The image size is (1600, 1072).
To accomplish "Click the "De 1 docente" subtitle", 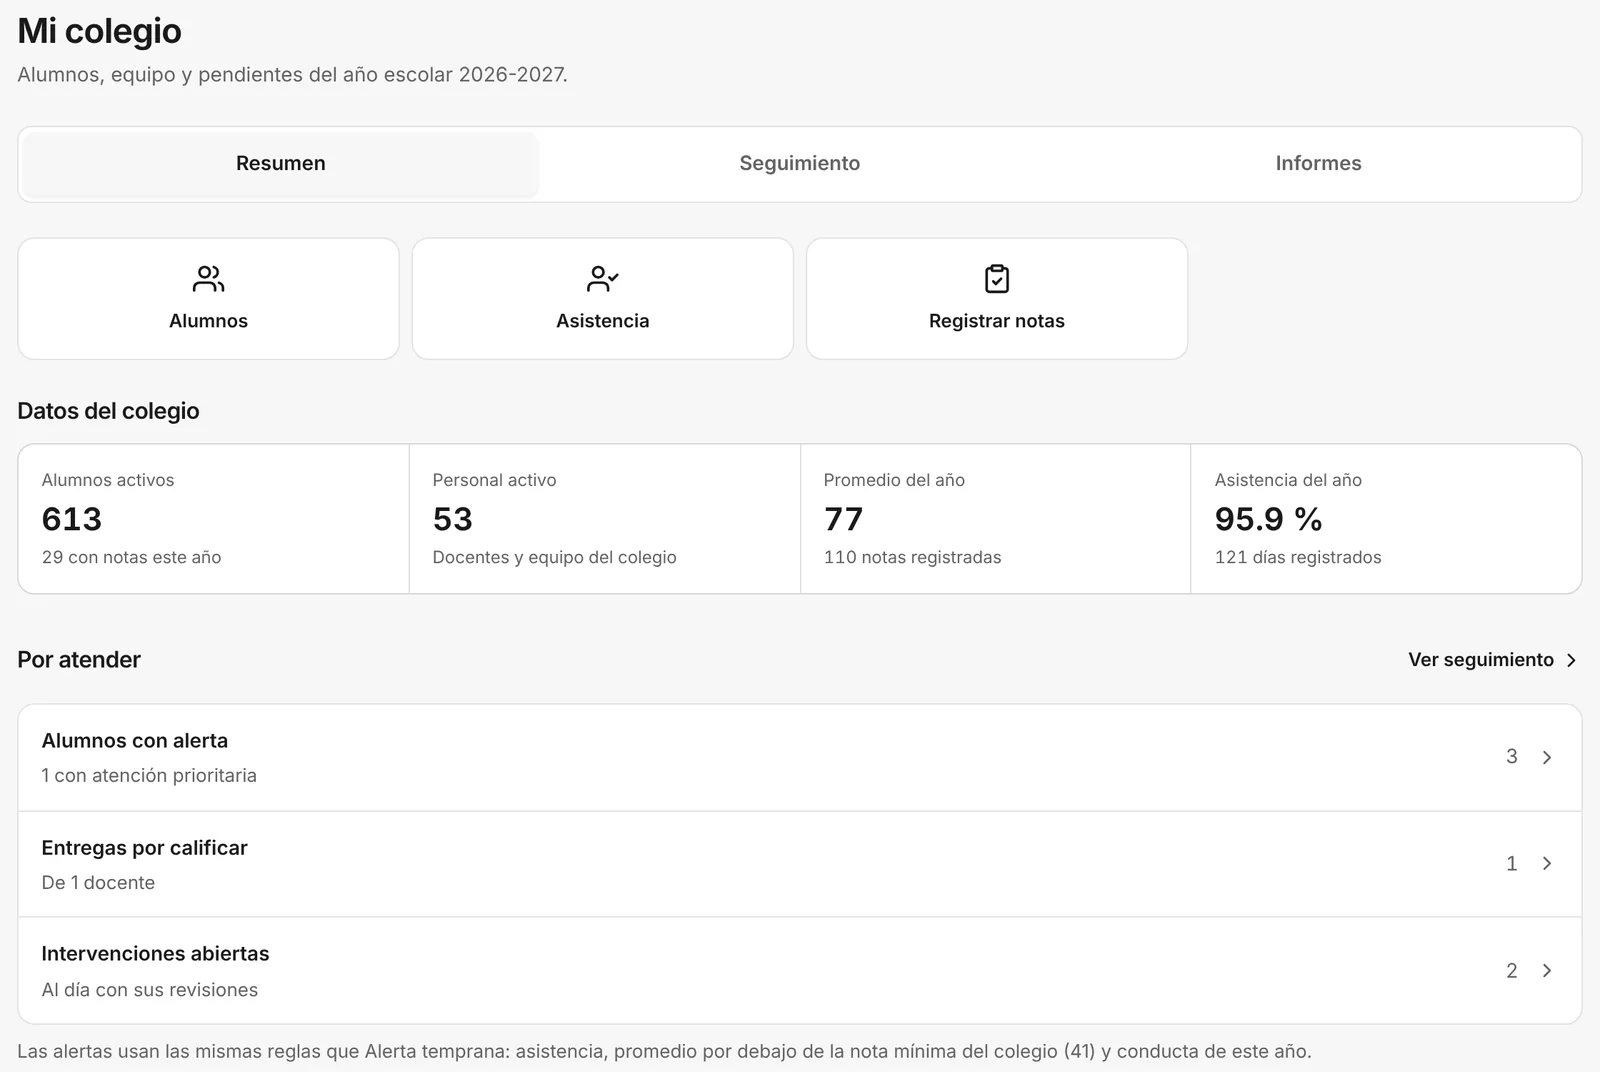I will pos(98,883).
